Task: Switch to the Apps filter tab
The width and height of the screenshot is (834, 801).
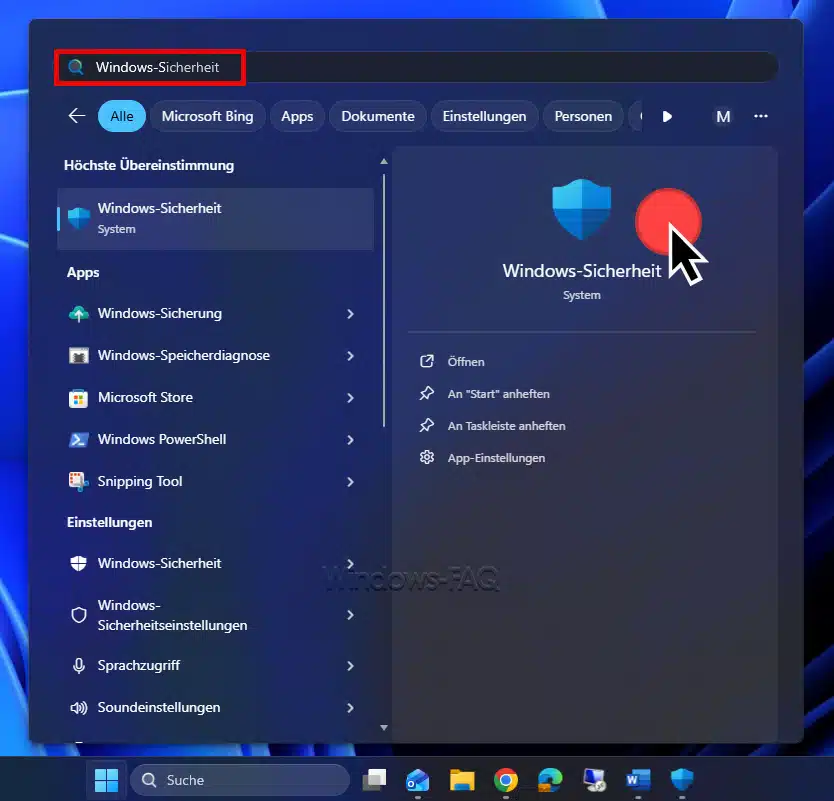Action: [297, 116]
